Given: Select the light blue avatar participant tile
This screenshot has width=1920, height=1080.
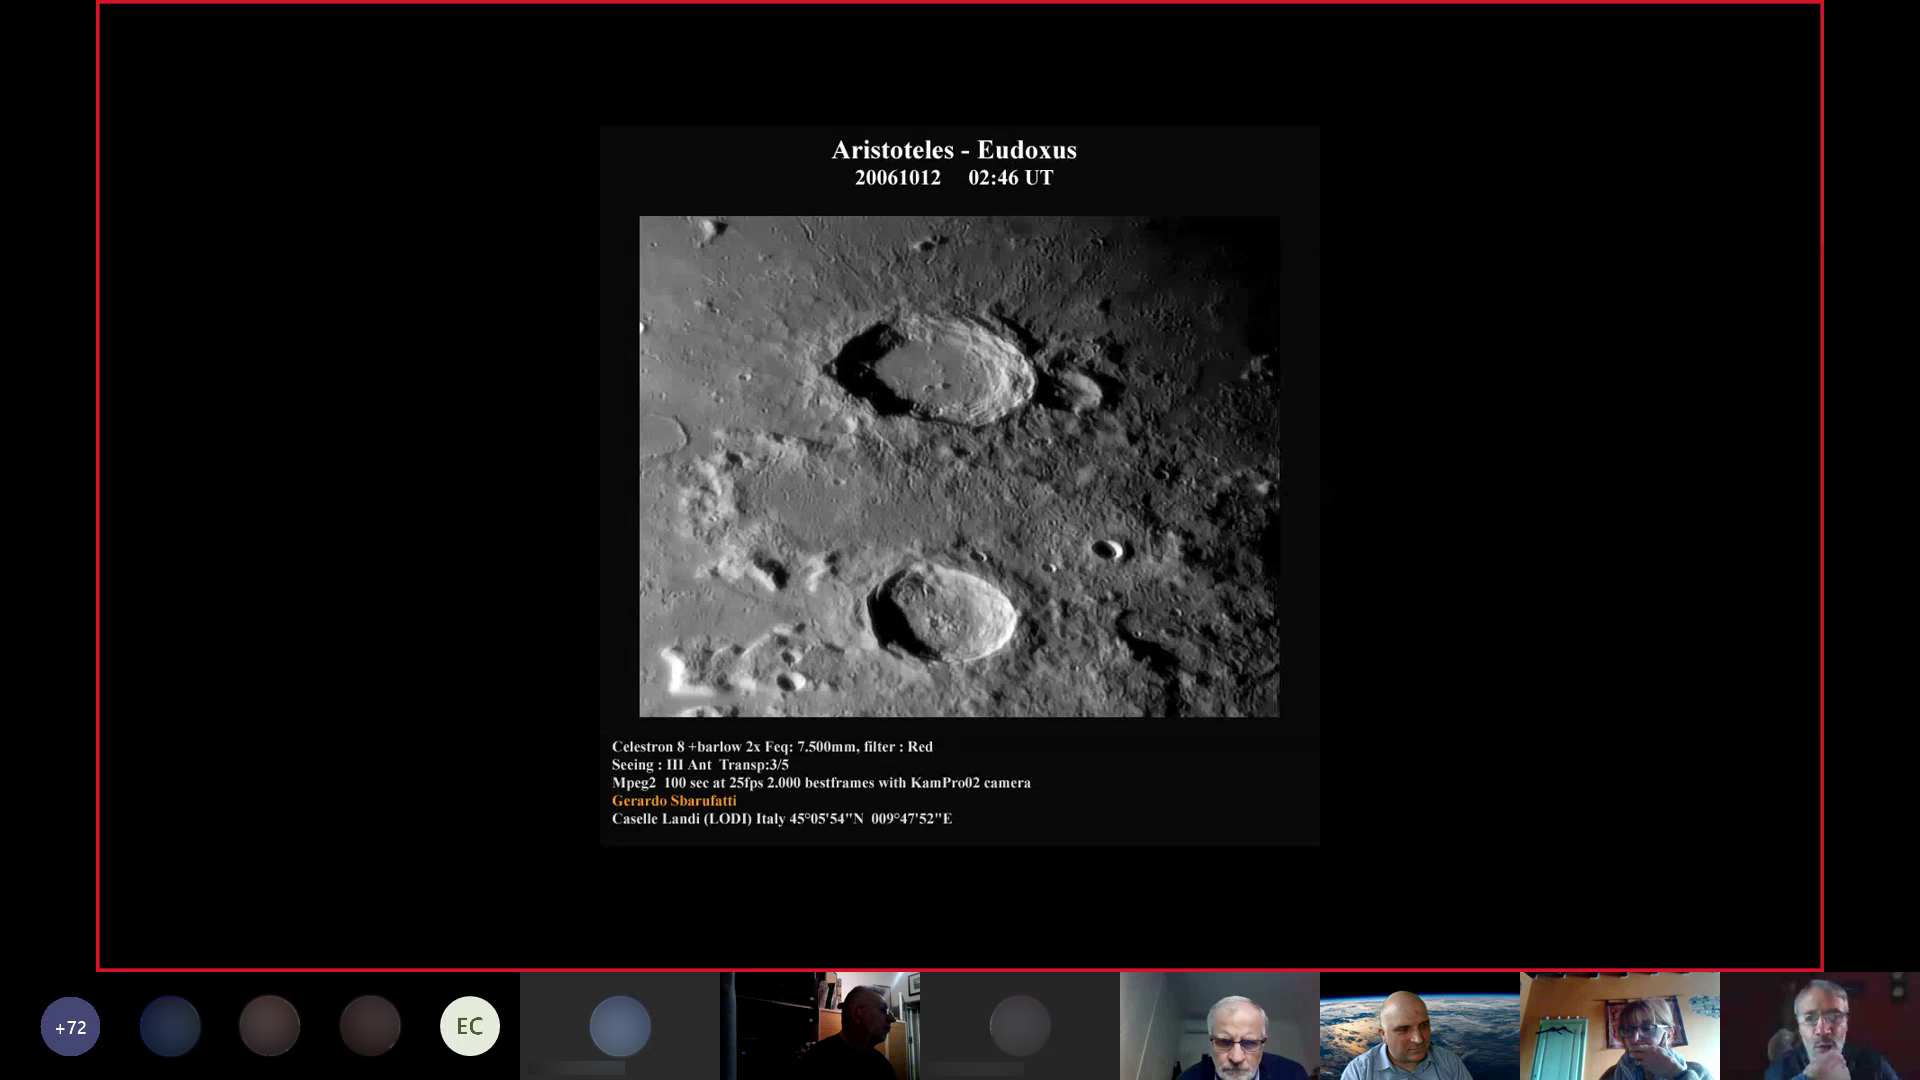Looking at the screenshot, I should point(620,1026).
